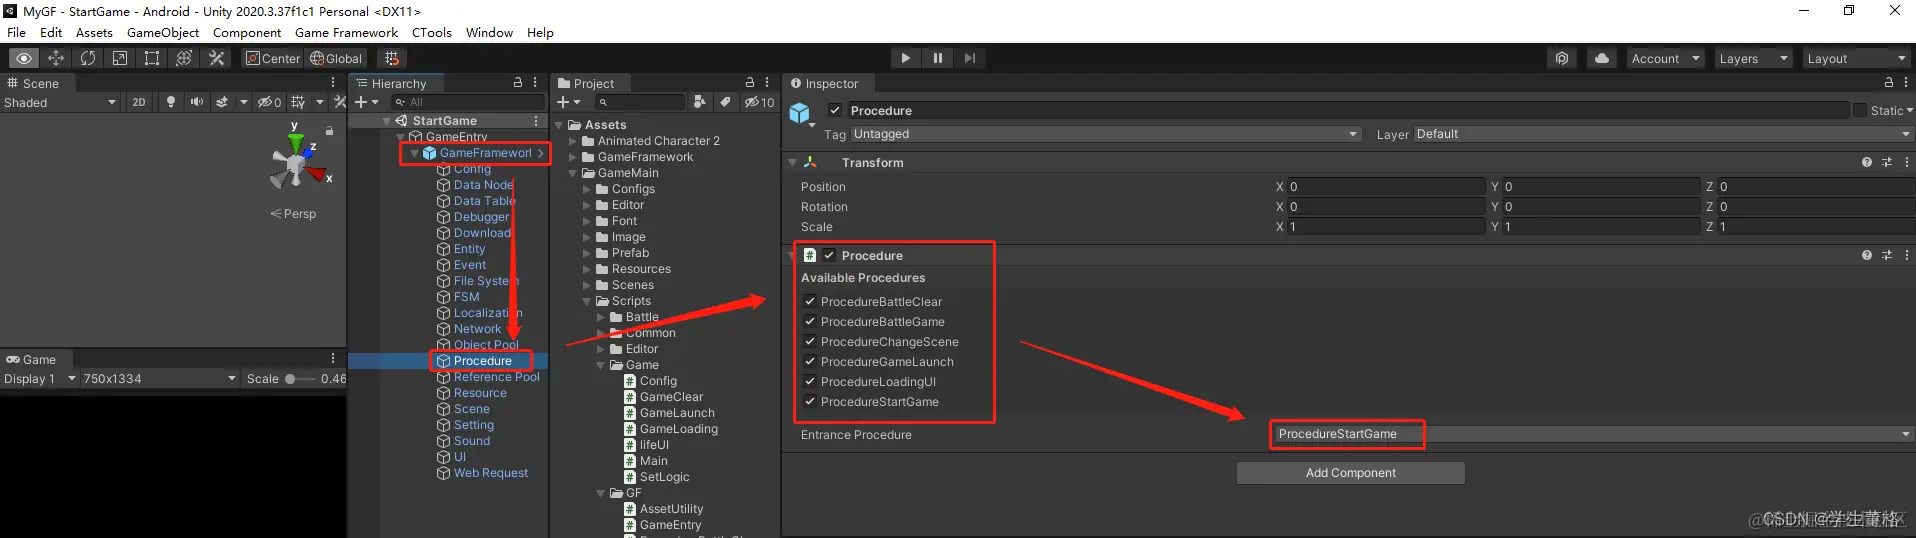The height and width of the screenshot is (538, 1916).
Task: Open Collab/services icon in toolbar
Action: 1562,58
